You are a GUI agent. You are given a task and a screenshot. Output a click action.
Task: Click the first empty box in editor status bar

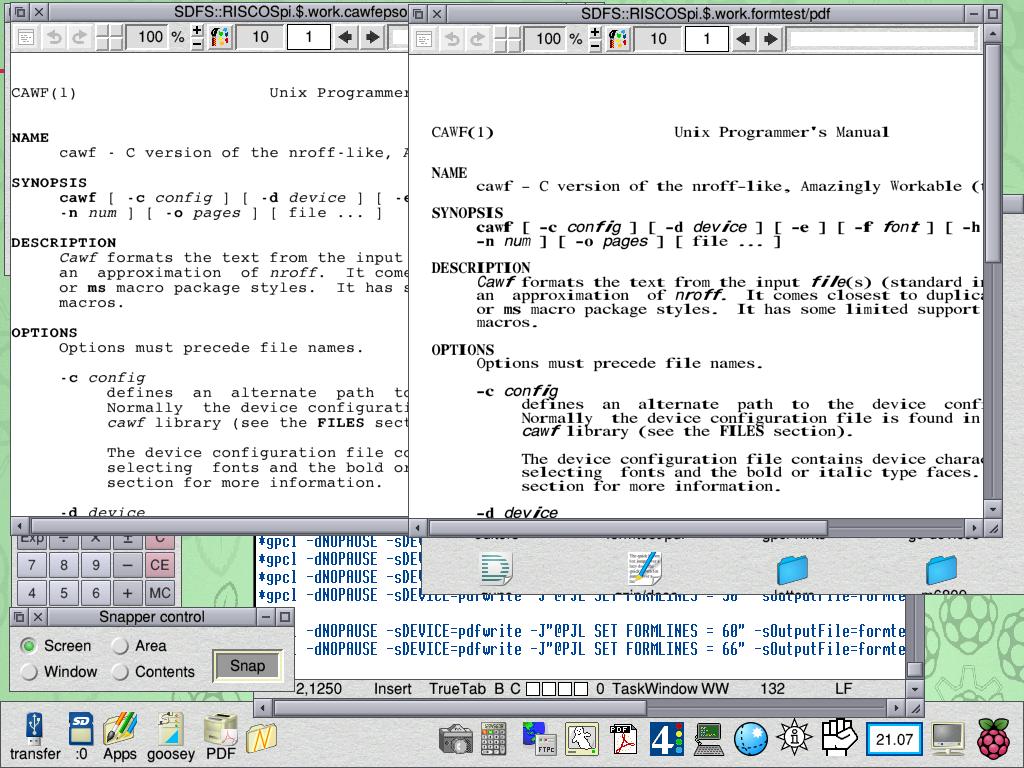pos(533,689)
